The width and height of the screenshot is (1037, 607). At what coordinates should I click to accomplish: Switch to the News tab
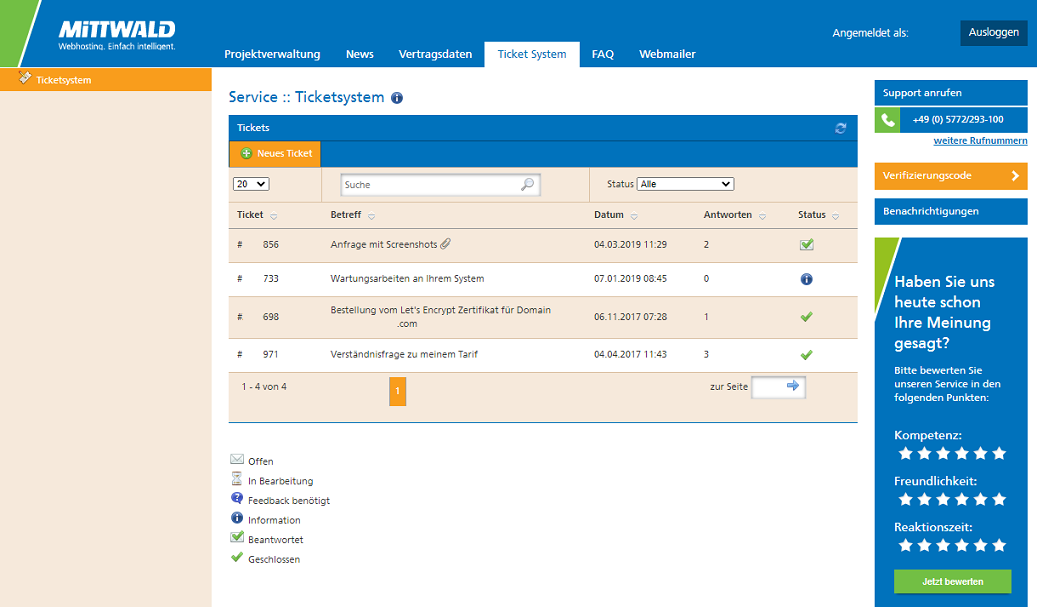tap(360, 54)
